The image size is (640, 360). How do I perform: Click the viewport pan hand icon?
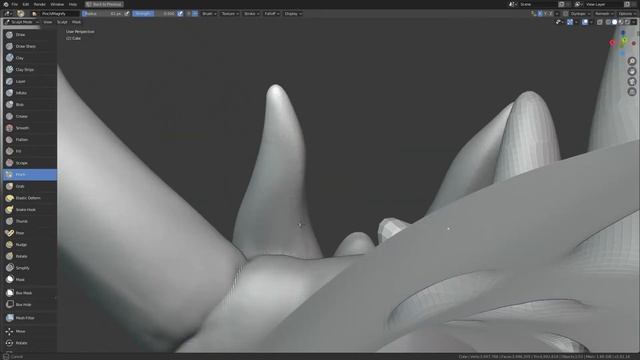tap(632, 71)
